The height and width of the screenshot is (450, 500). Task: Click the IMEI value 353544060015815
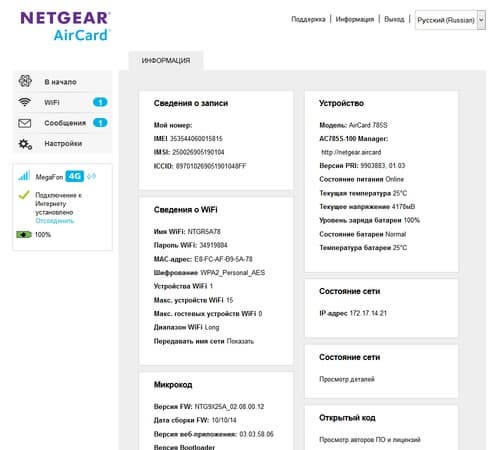click(196, 139)
